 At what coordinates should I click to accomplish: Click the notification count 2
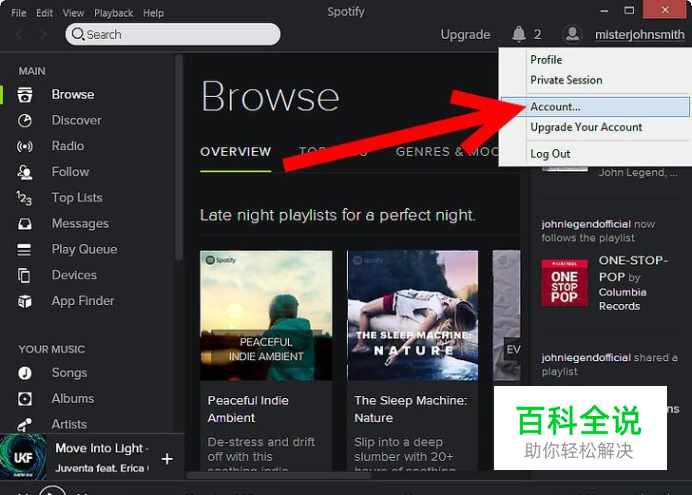(x=537, y=34)
